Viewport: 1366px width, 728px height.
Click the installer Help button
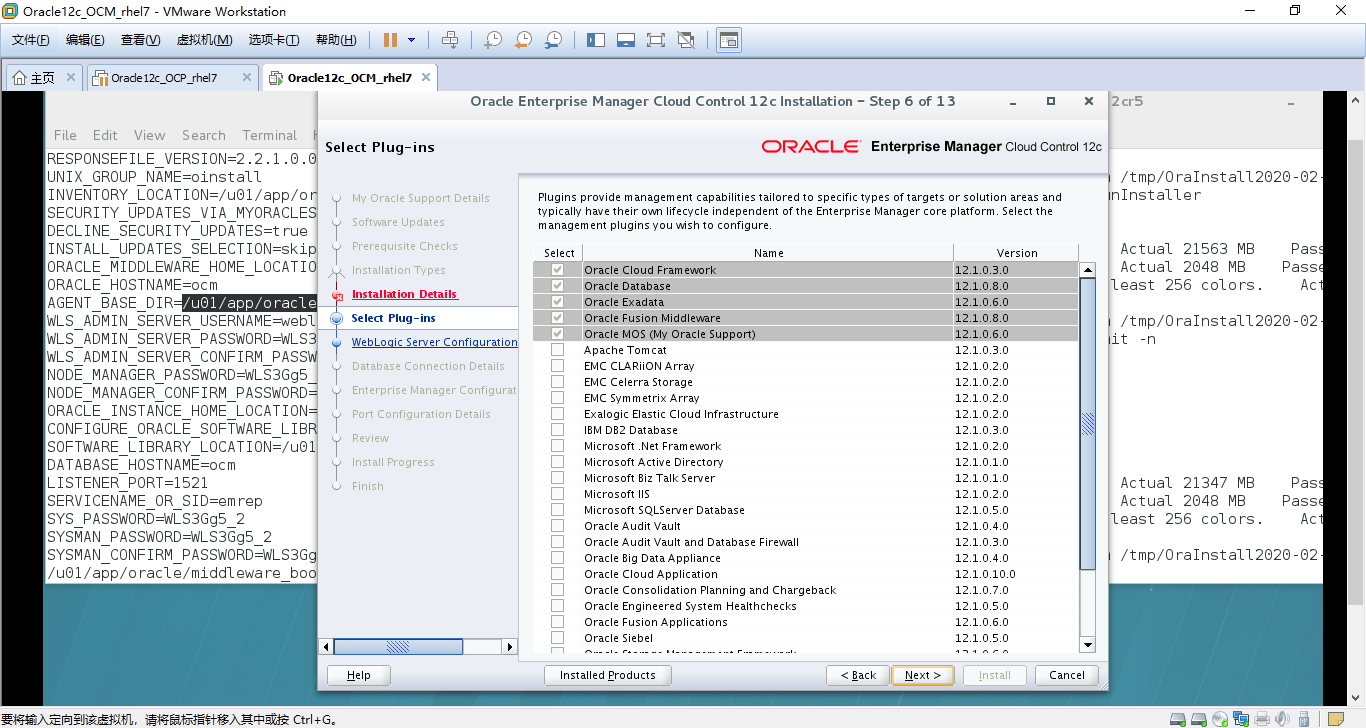click(x=359, y=675)
